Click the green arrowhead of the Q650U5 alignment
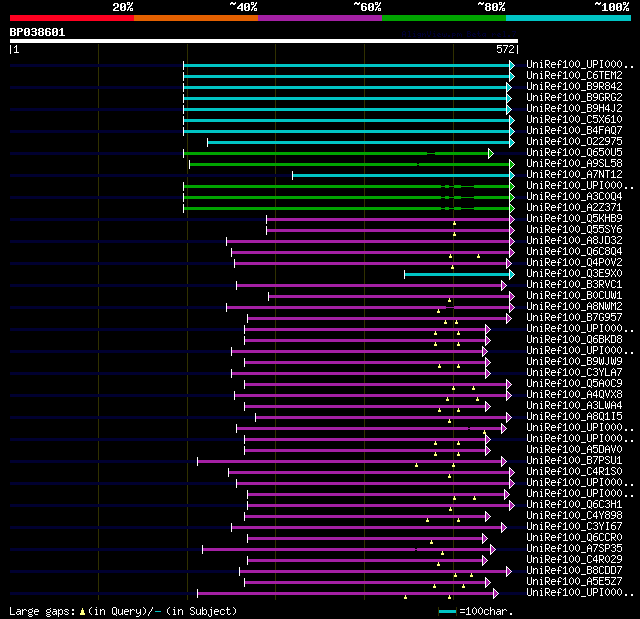This screenshot has width=640, height=619. (x=491, y=153)
